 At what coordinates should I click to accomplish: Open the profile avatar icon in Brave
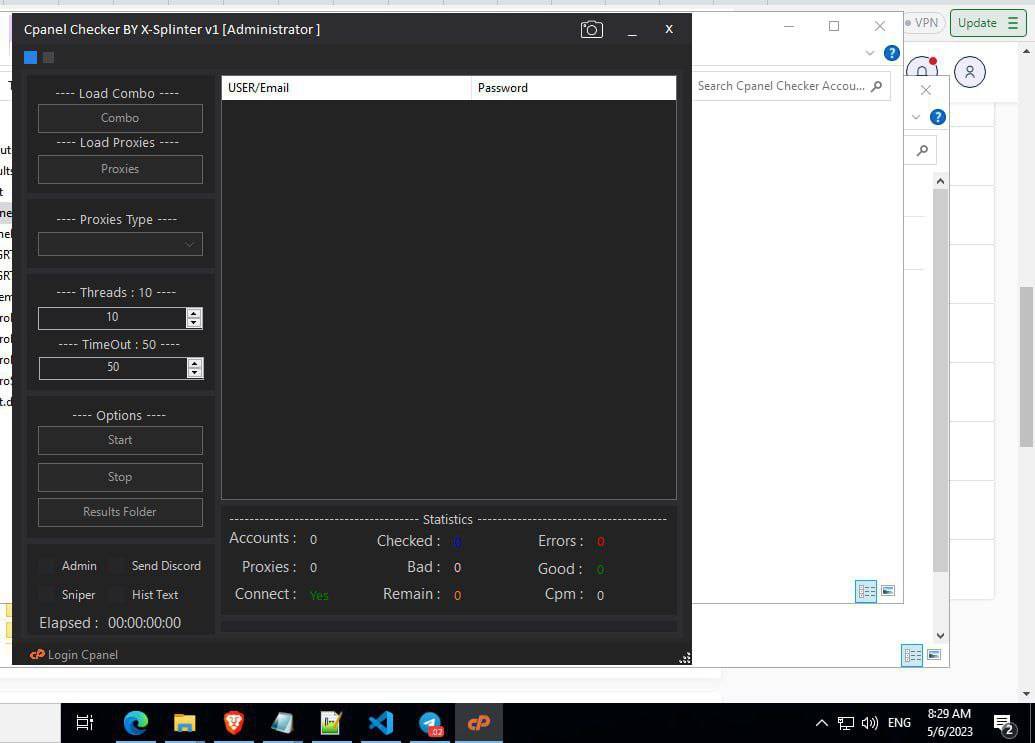(x=969, y=72)
